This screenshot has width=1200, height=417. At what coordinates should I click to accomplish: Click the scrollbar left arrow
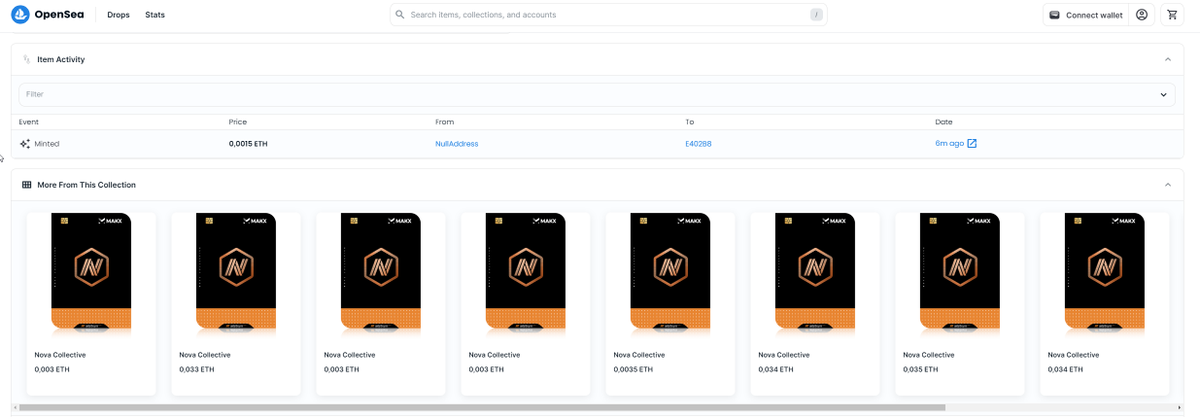point(15,407)
